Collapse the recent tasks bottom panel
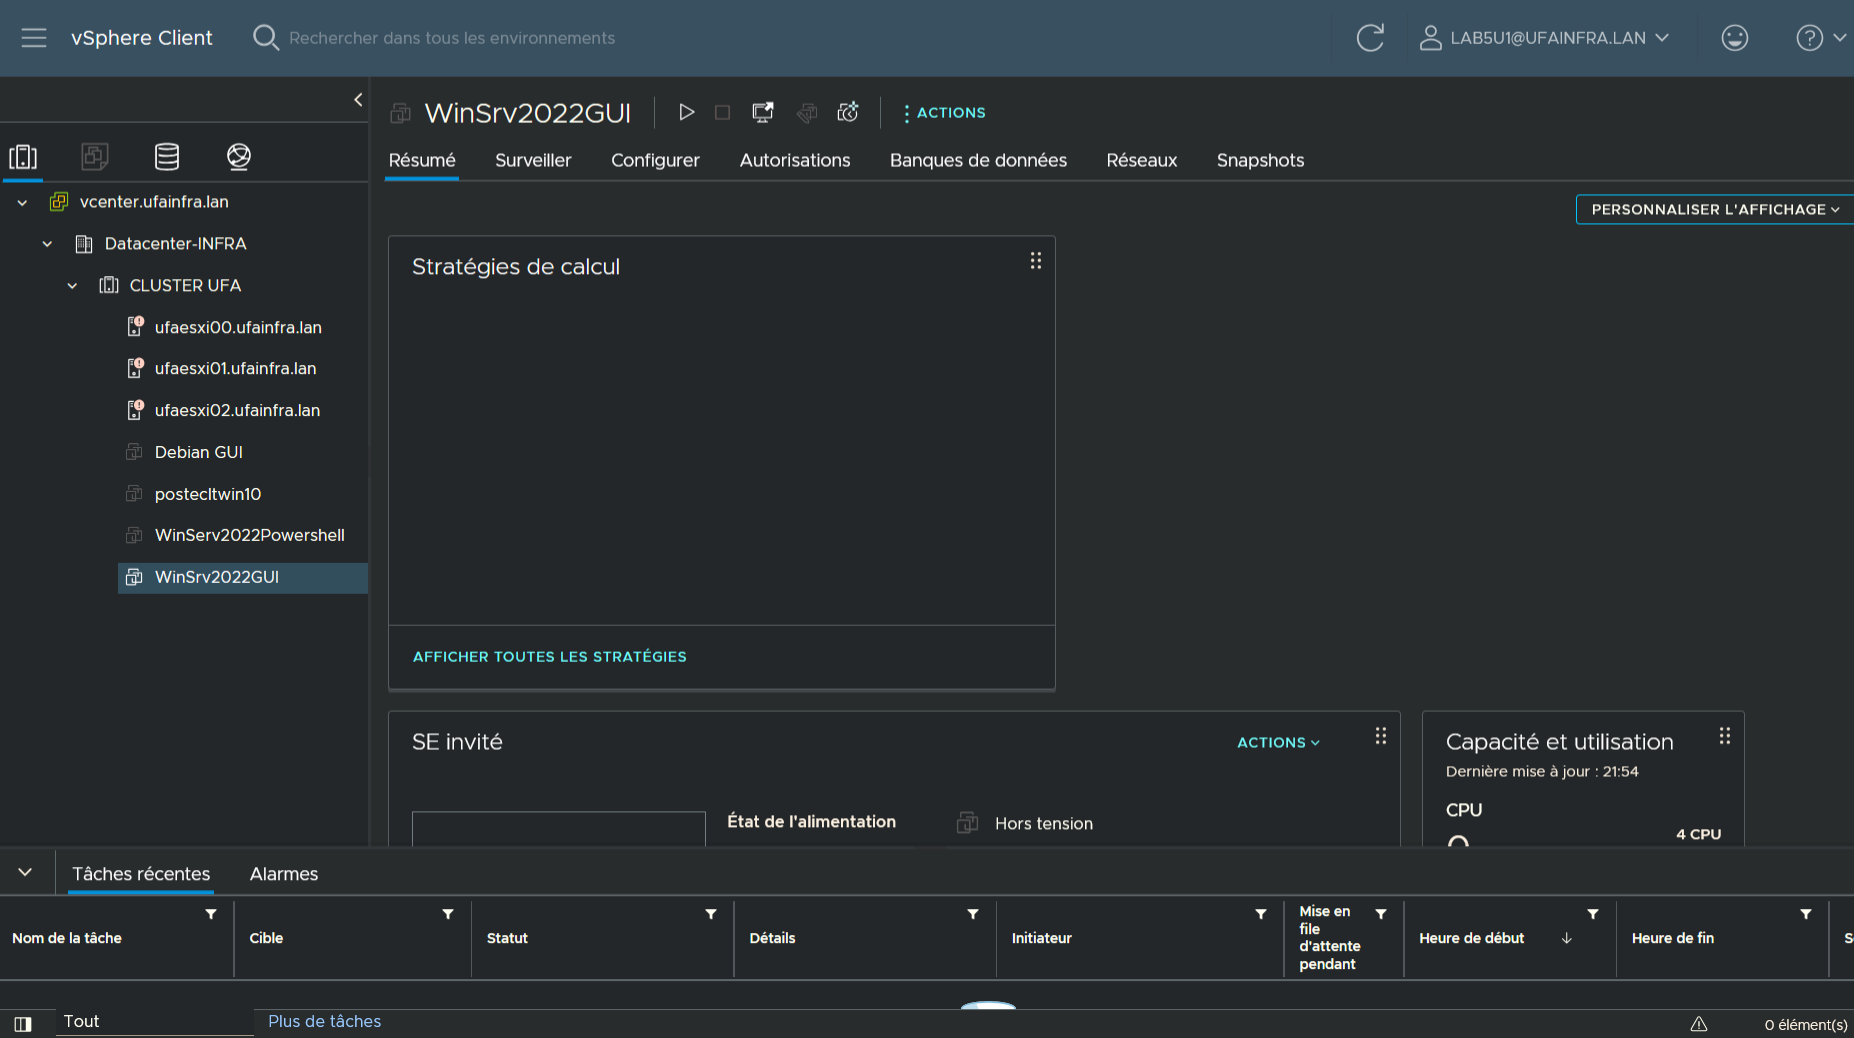 tap(25, 872)
